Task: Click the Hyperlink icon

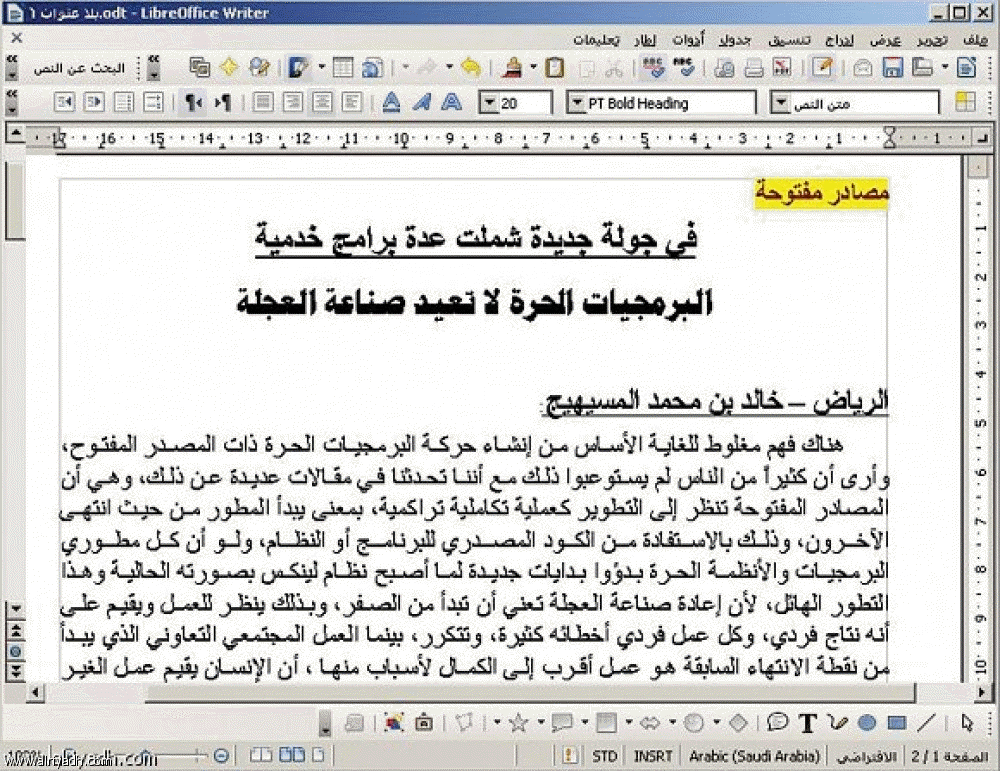Action: [372, 68]
